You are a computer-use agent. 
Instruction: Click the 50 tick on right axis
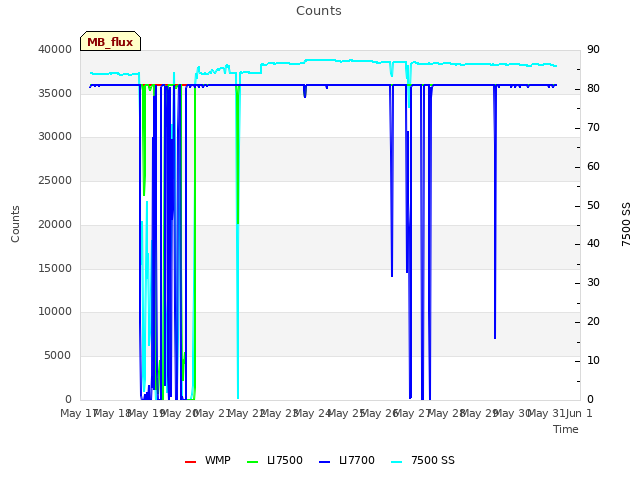(x=593, y=205)
